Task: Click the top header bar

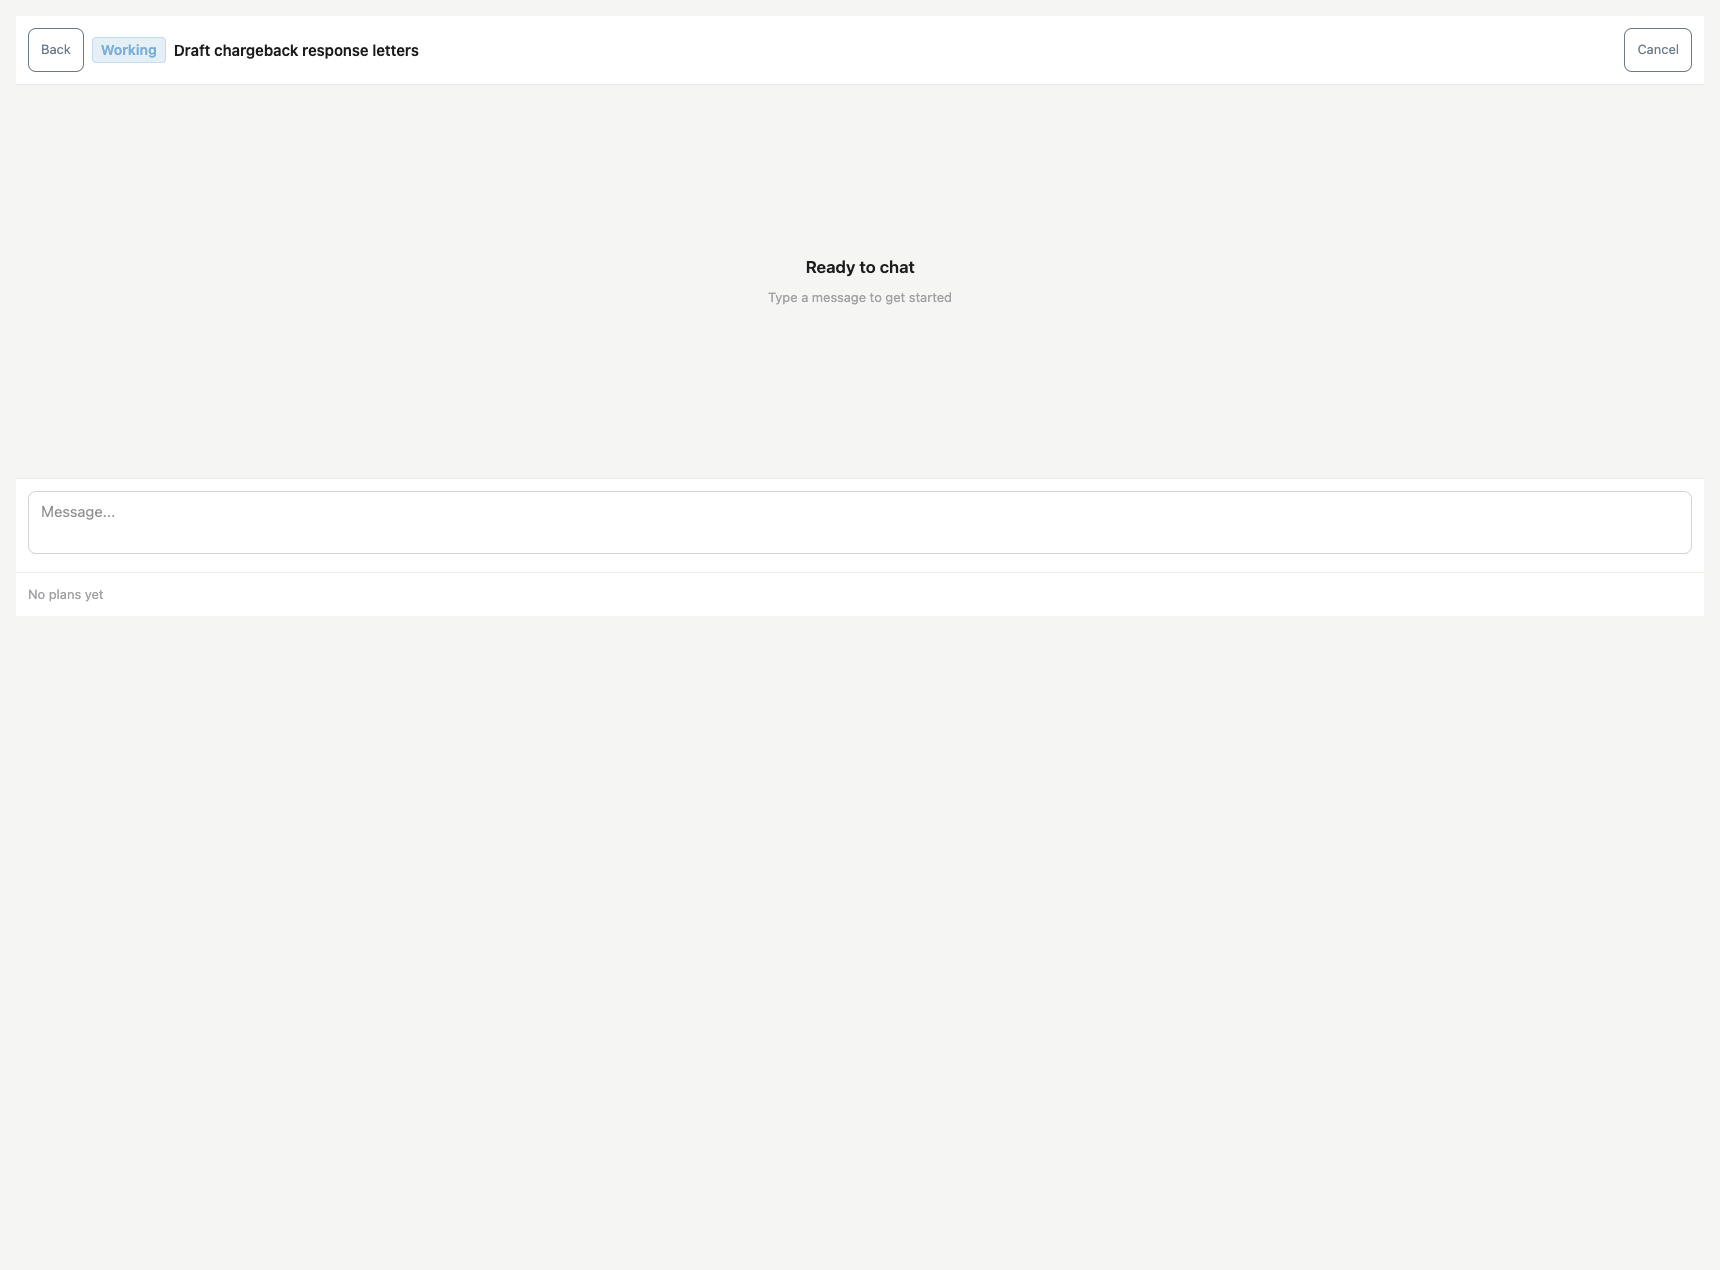Action: [x=860, y=50]
